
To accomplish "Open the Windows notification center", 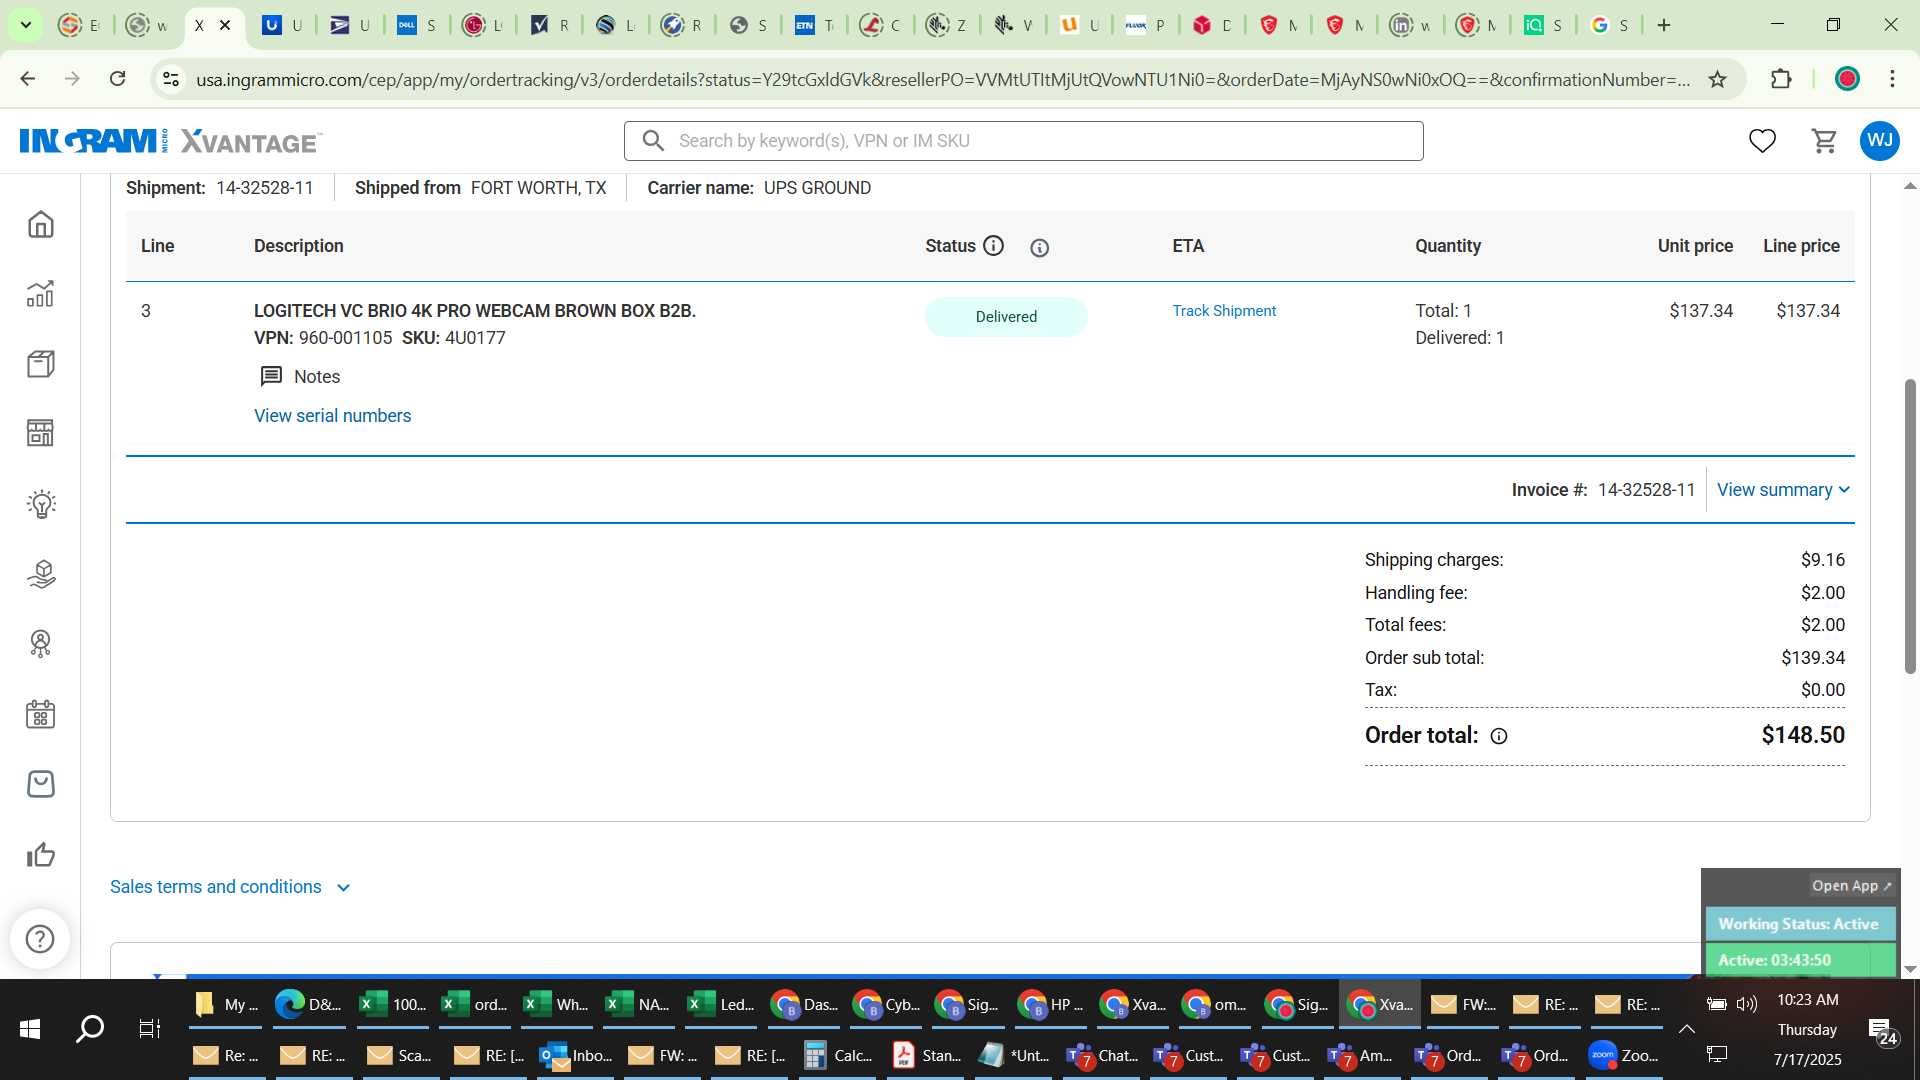I will [1883, 1030].
